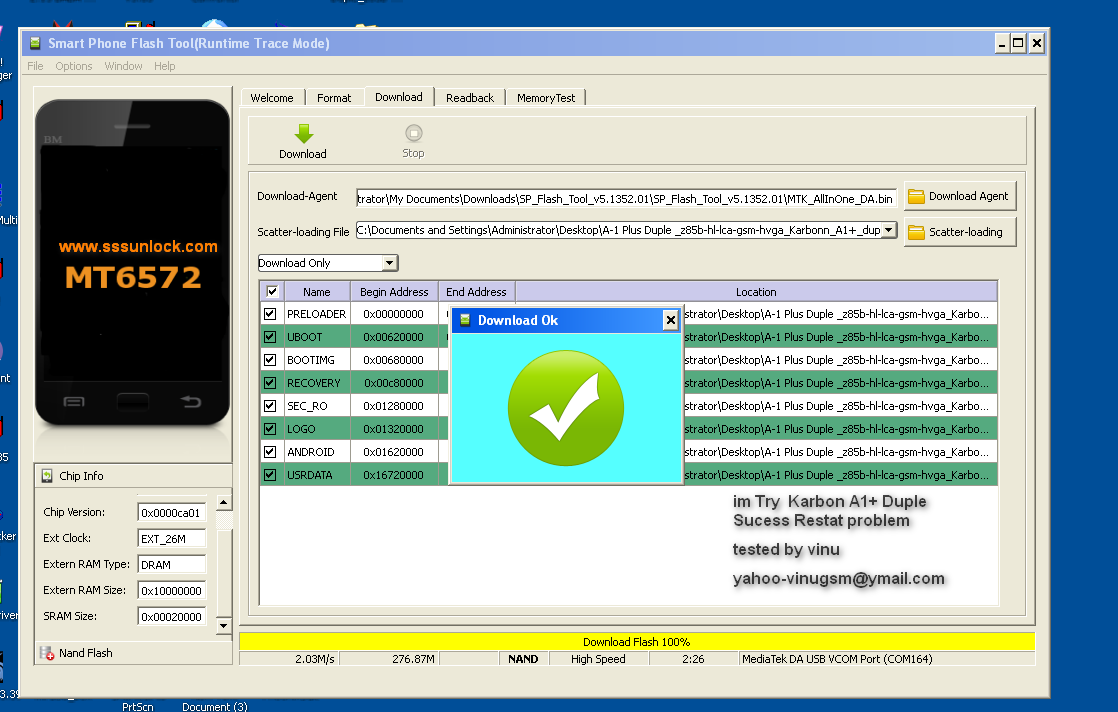Uncheck the USRDATA partition checkbox
The image size is (1118, 712).
(x=270, y=475)
